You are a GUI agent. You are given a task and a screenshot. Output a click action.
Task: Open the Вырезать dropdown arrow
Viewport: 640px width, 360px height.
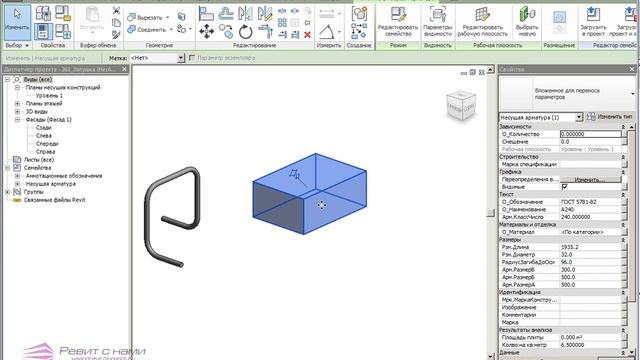point(168,18)
